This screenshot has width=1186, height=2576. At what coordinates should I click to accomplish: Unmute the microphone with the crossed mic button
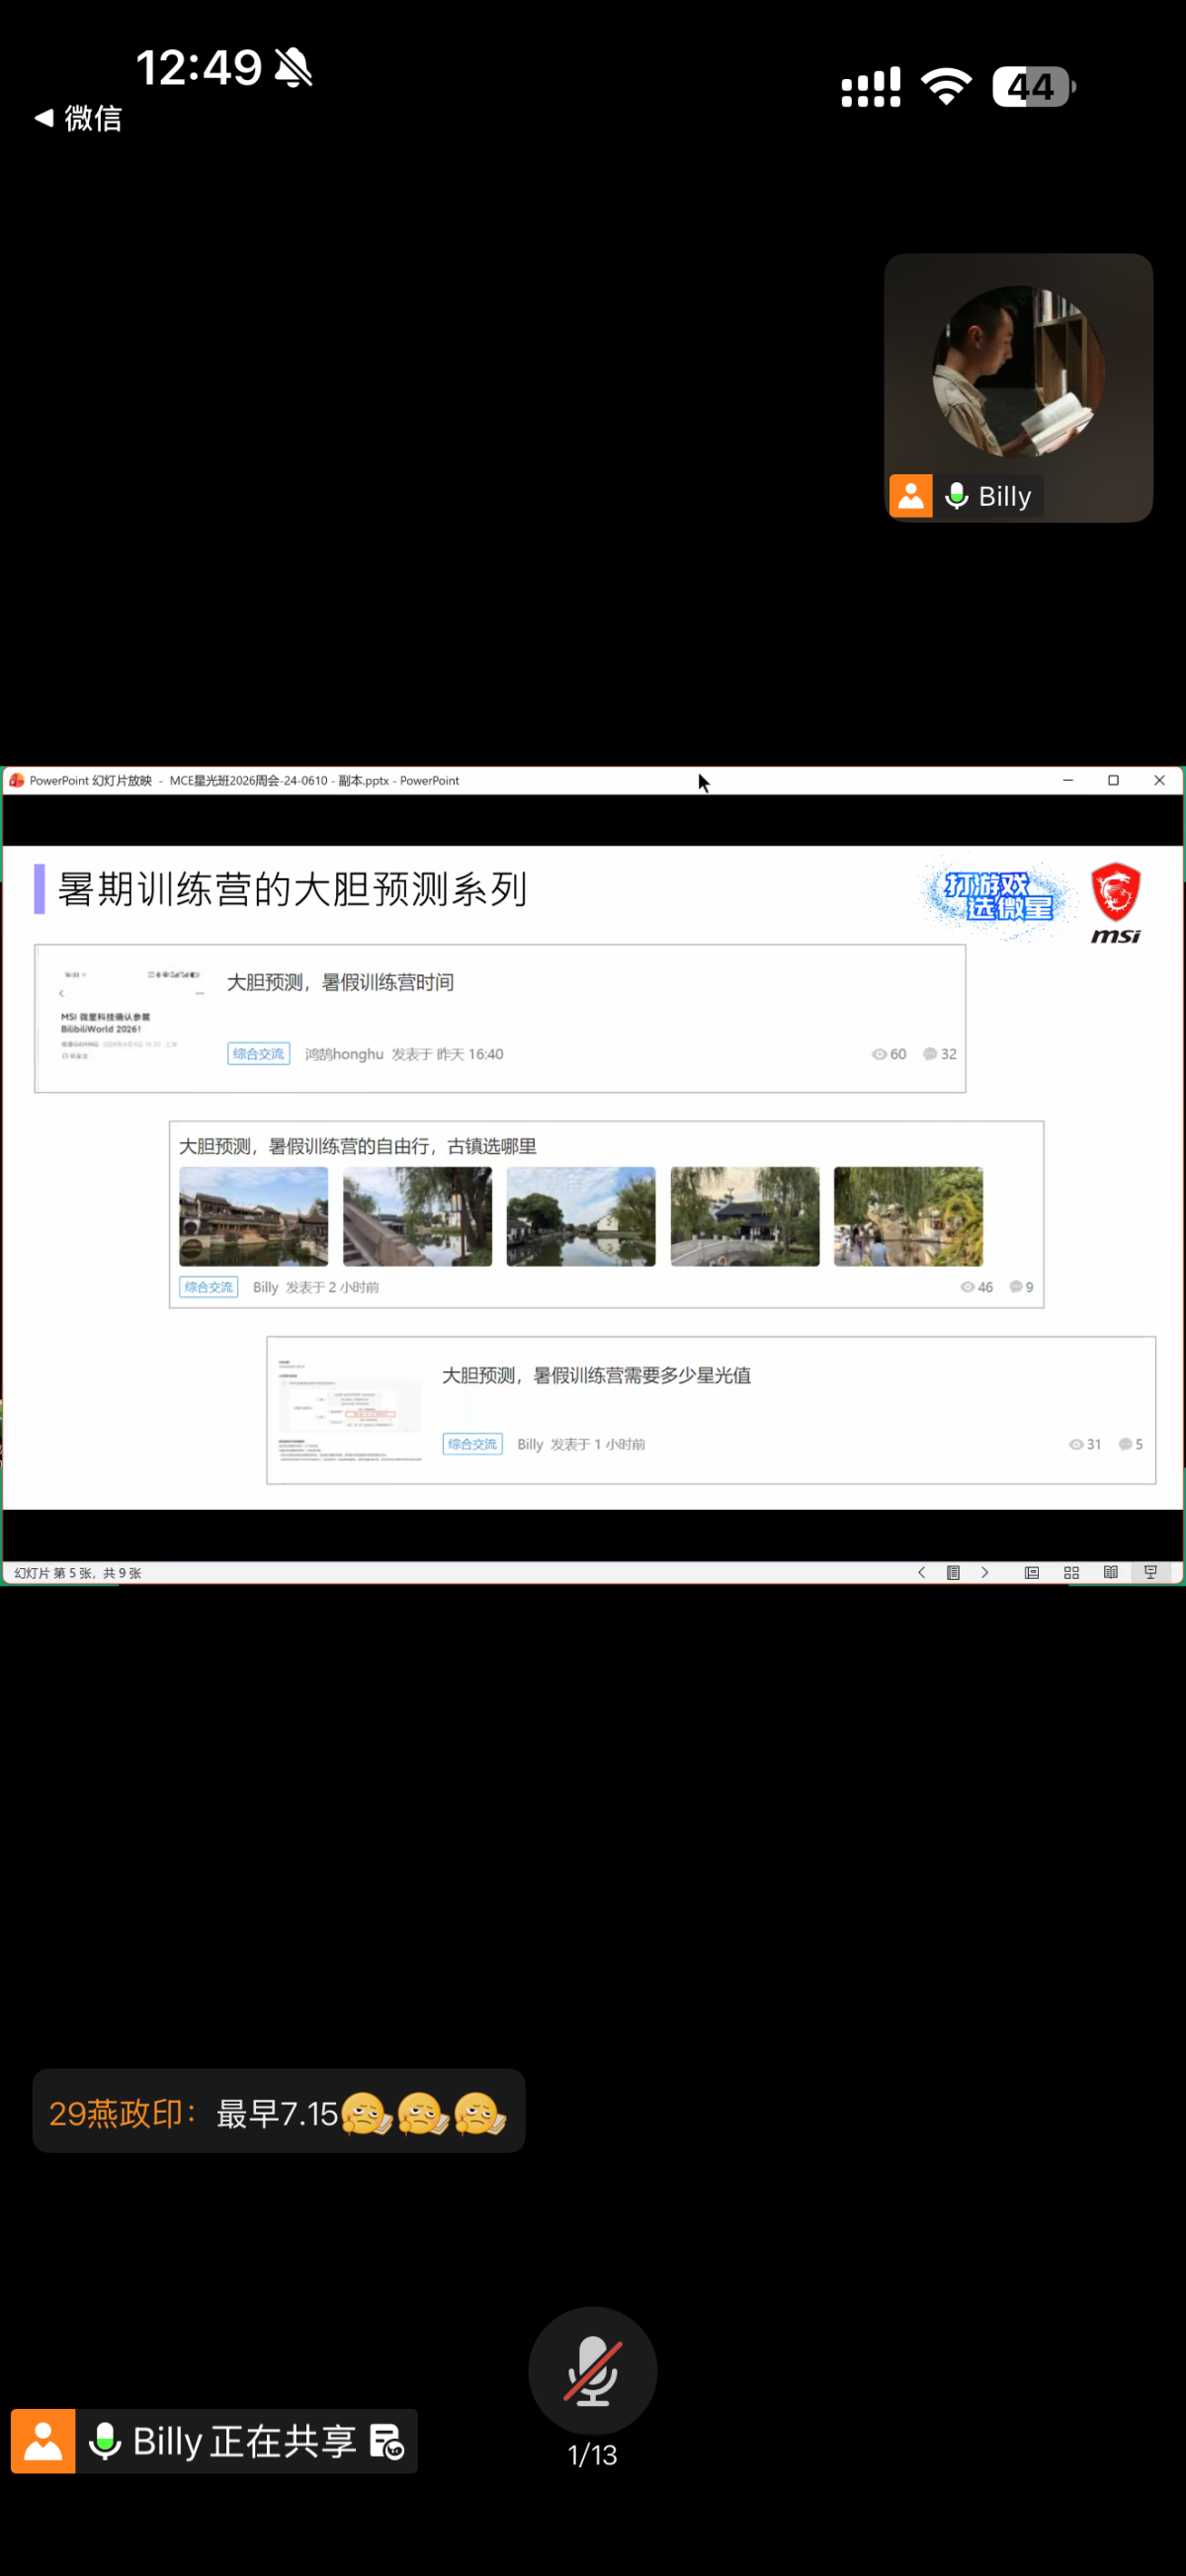592,2370
